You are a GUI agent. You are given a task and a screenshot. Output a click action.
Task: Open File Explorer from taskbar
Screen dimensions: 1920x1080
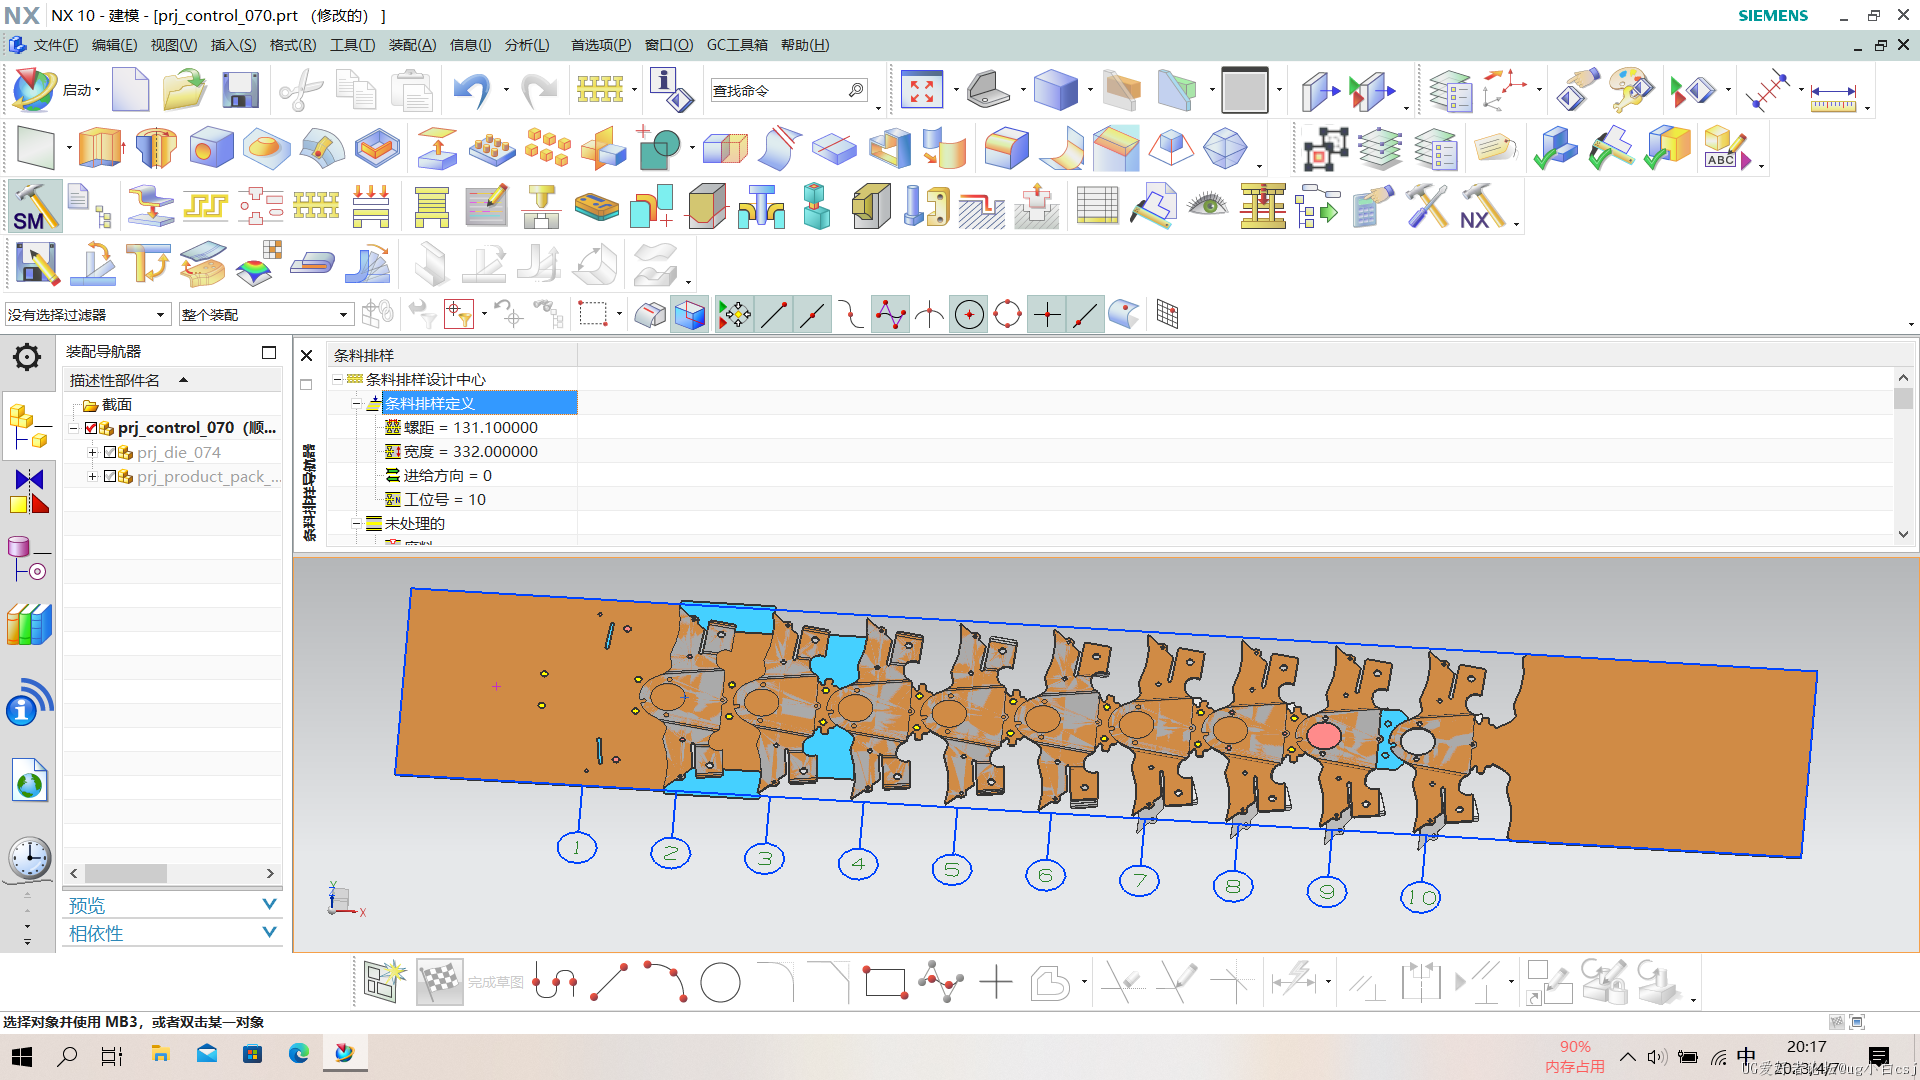[160, 1054]
